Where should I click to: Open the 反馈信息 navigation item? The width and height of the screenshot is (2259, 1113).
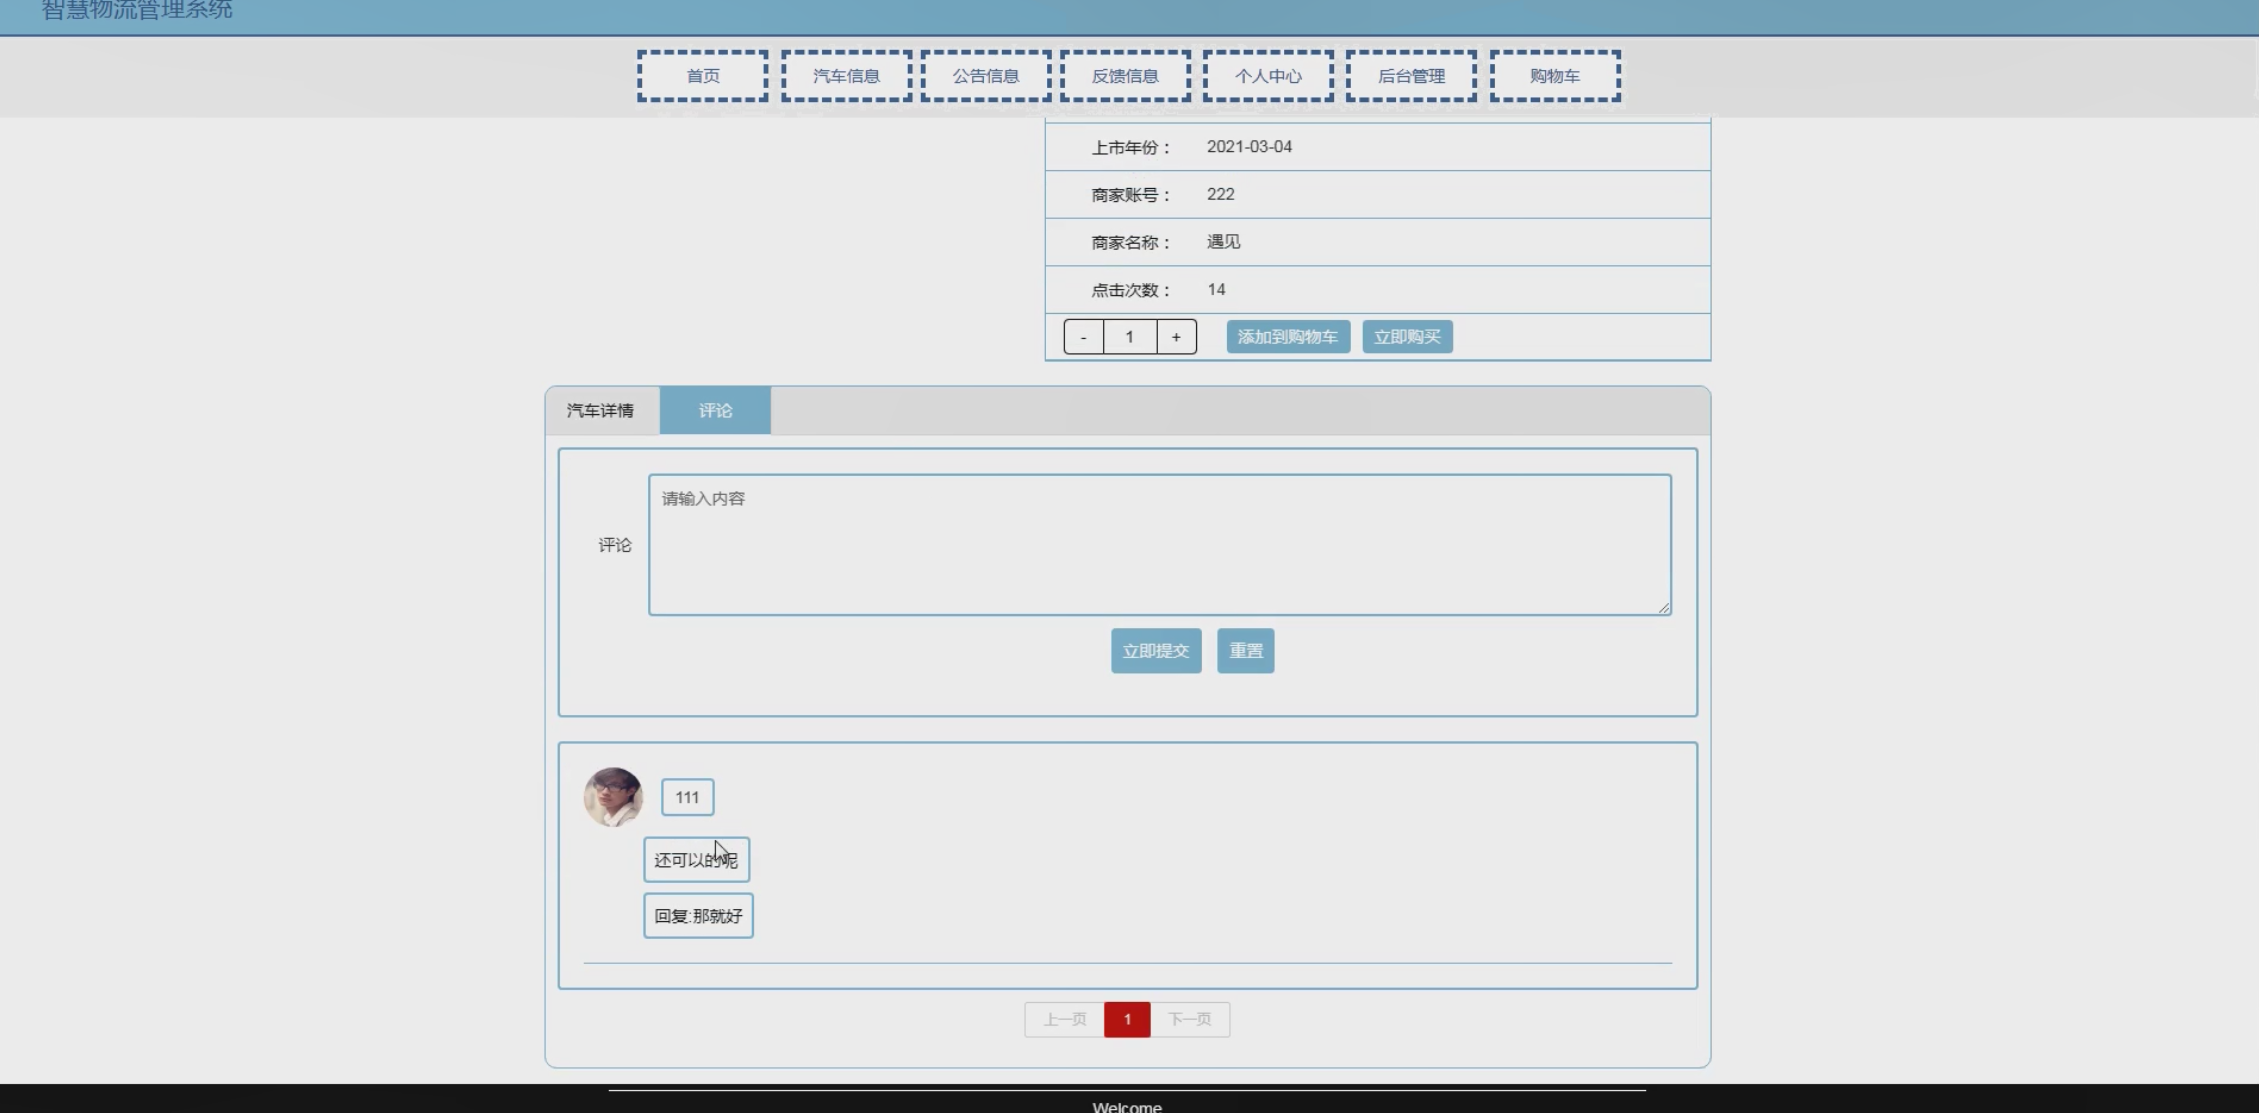tap(1125, 76)
